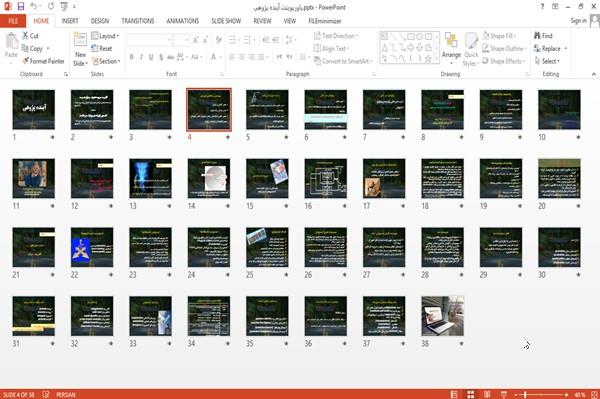
Task: Start Slide Show from status bar icon
Action: click(x=504, y=394)
